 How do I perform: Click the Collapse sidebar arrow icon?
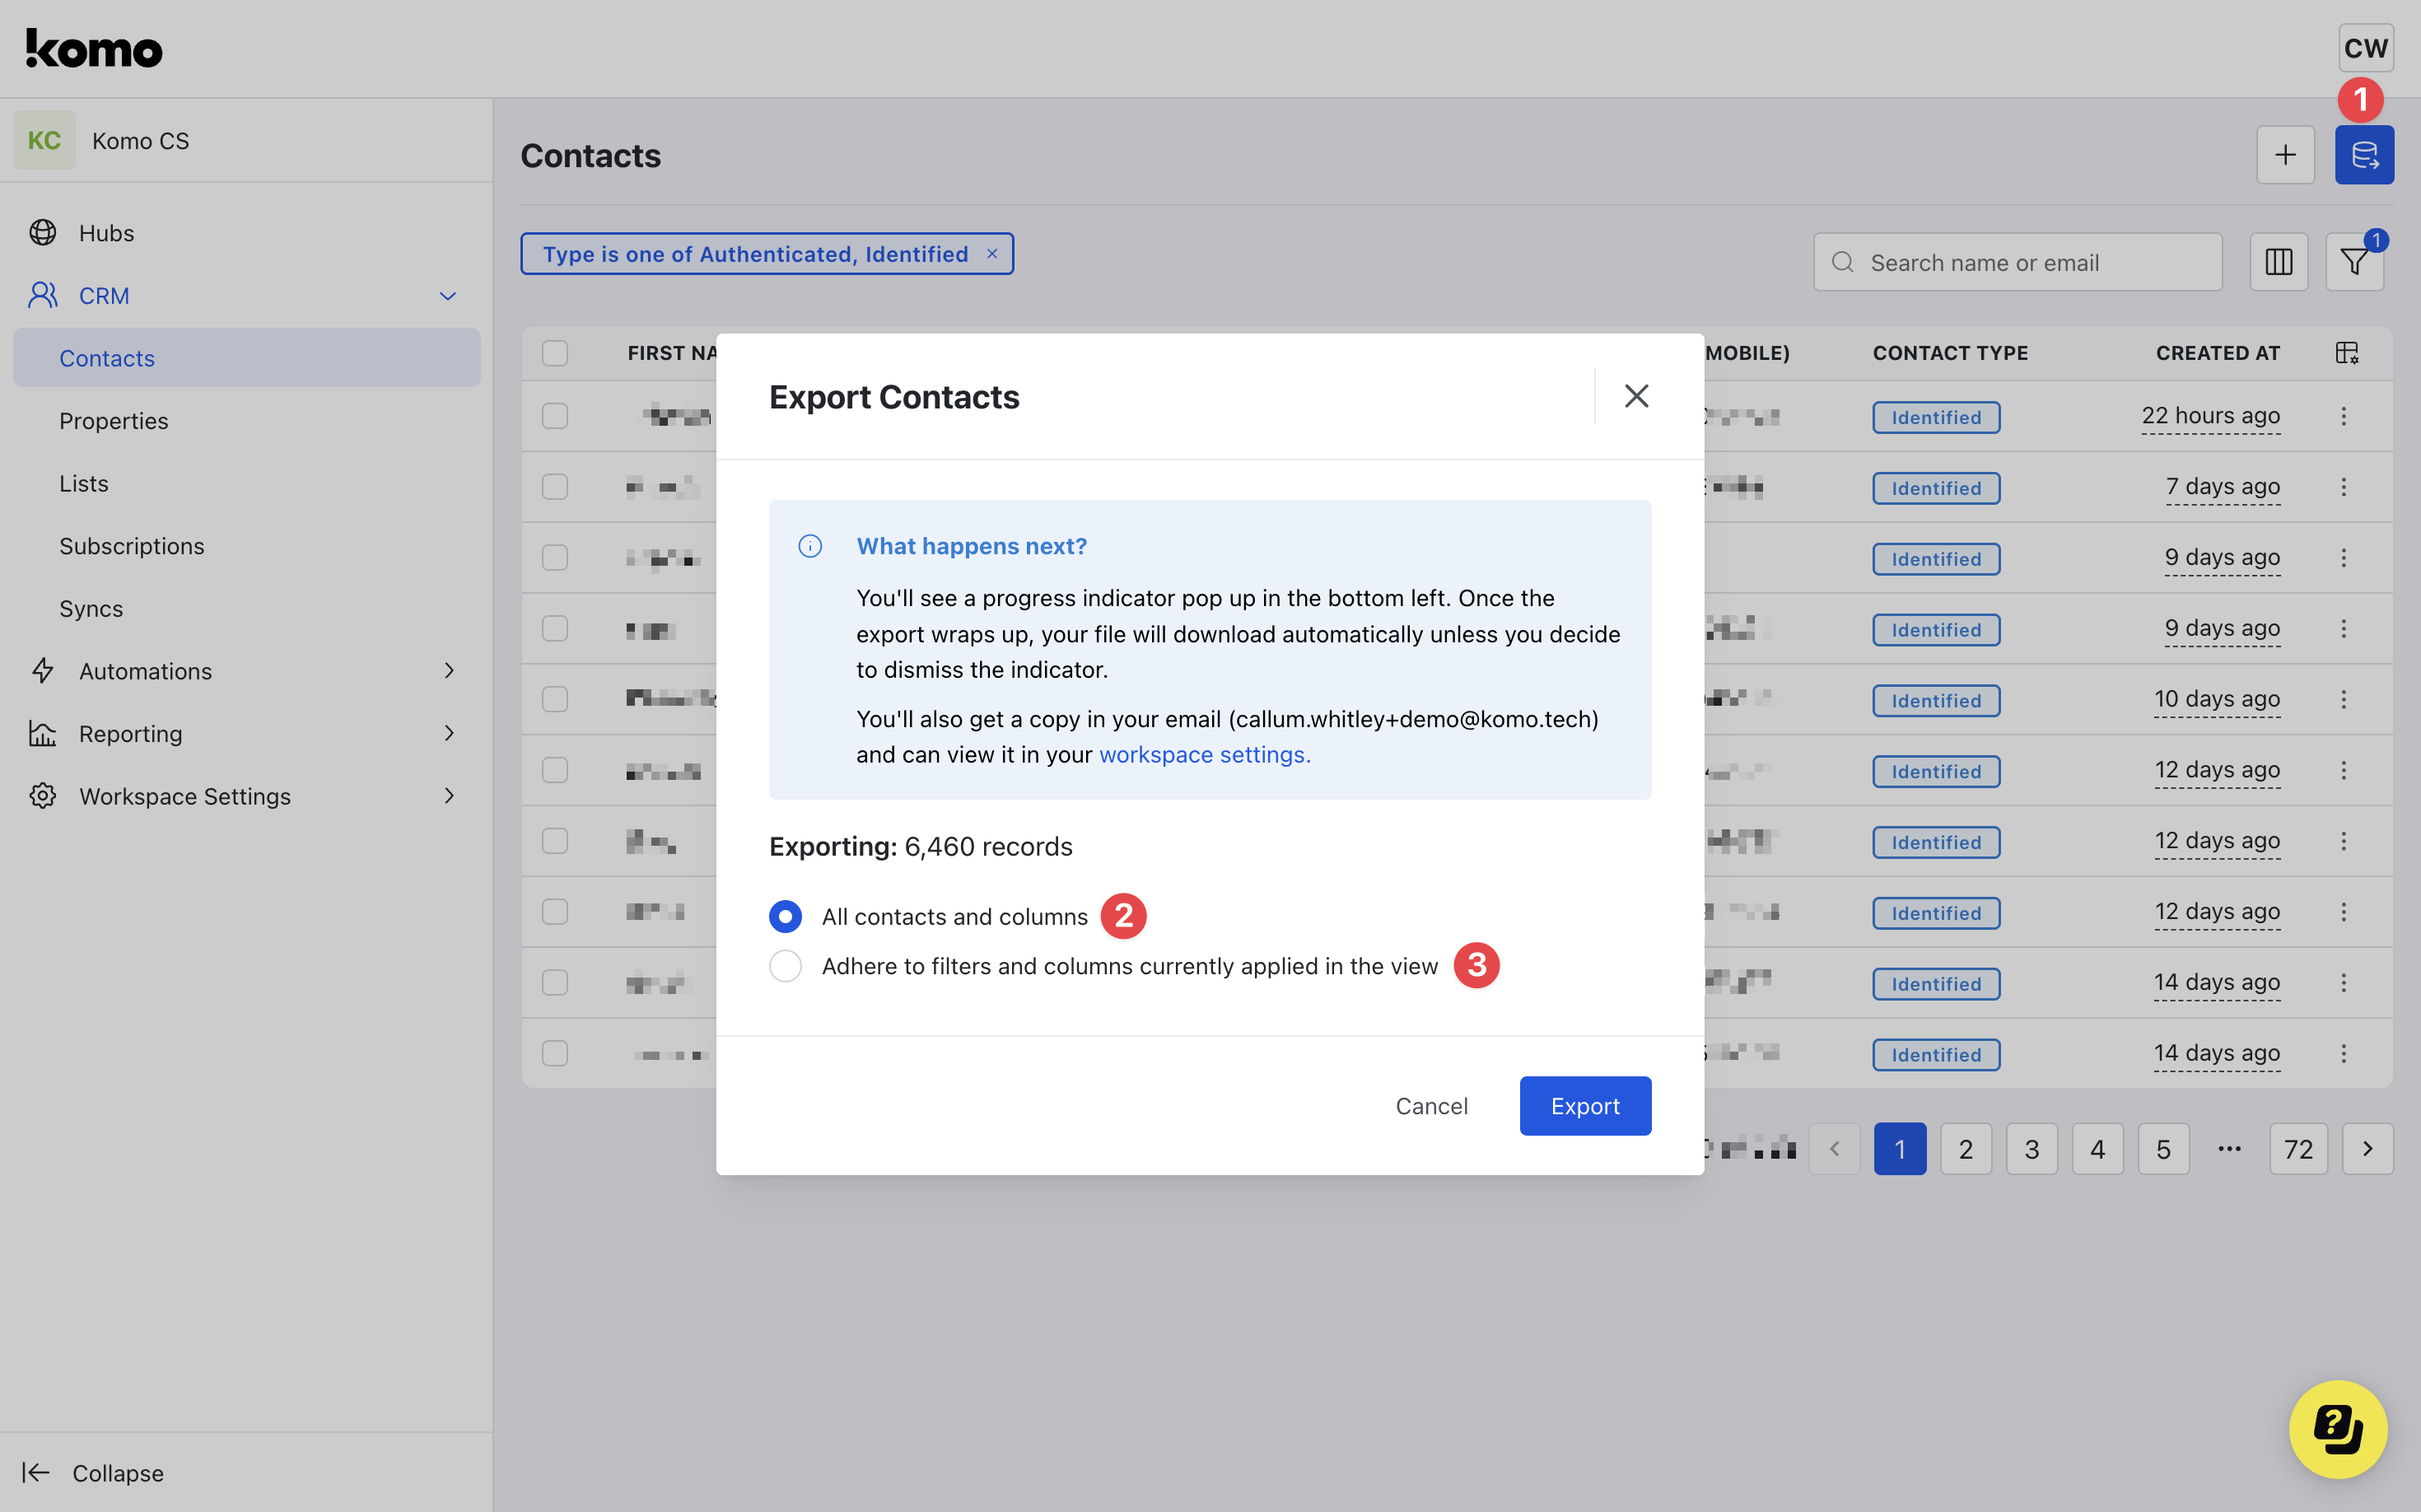point(36,1472)
